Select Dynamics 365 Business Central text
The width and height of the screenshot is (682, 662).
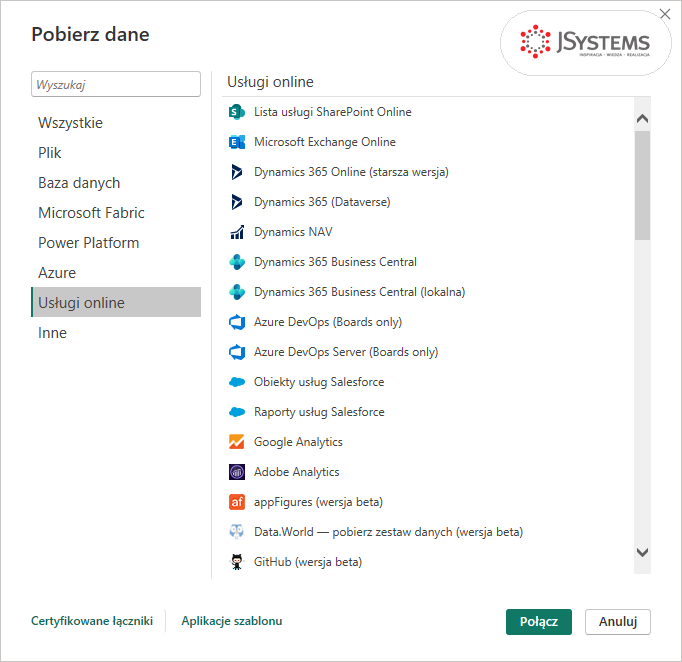[x=335, y=262]
